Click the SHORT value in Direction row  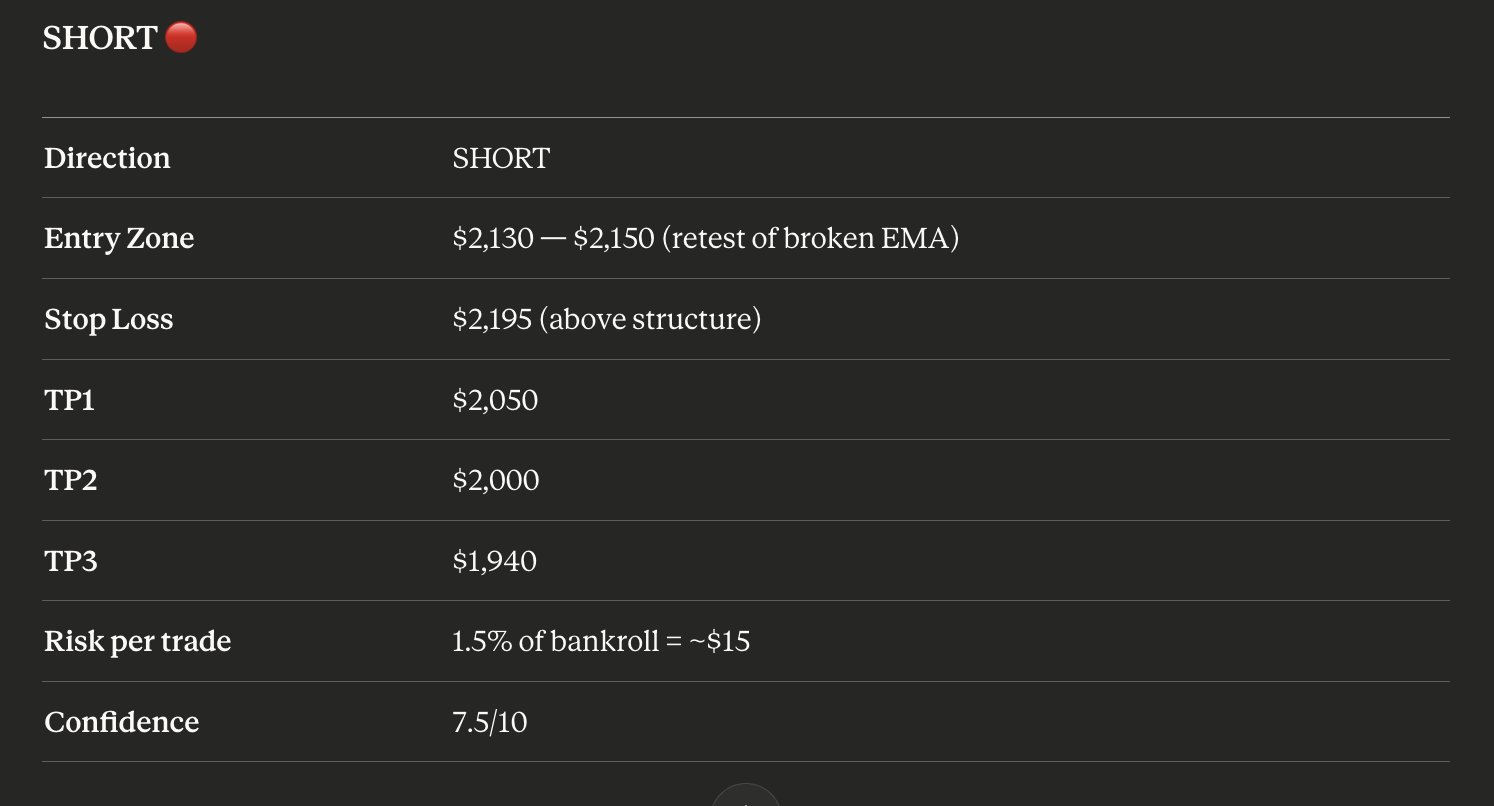point(500,158)
